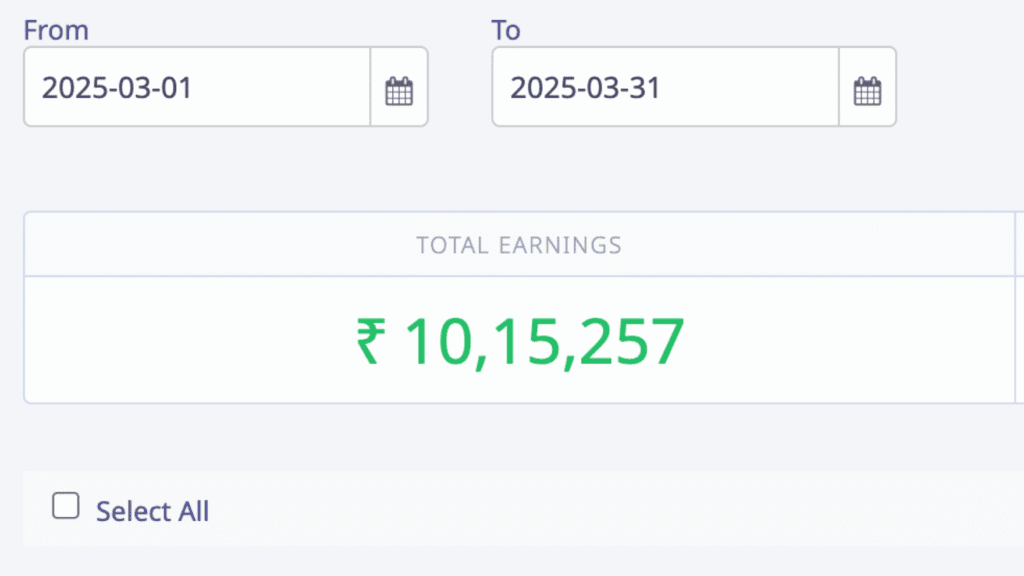Click the partially visible card at right edge

(1019, 310)
